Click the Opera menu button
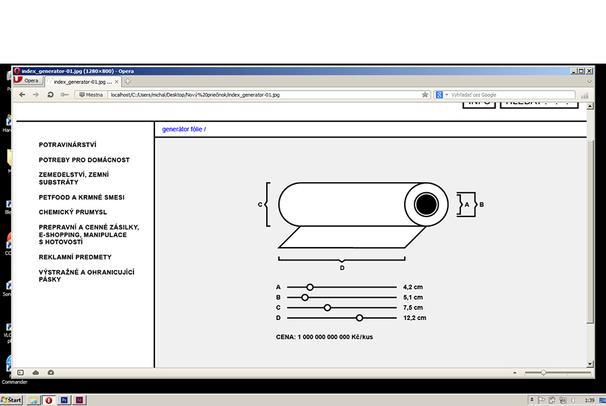 coord(29,81)
